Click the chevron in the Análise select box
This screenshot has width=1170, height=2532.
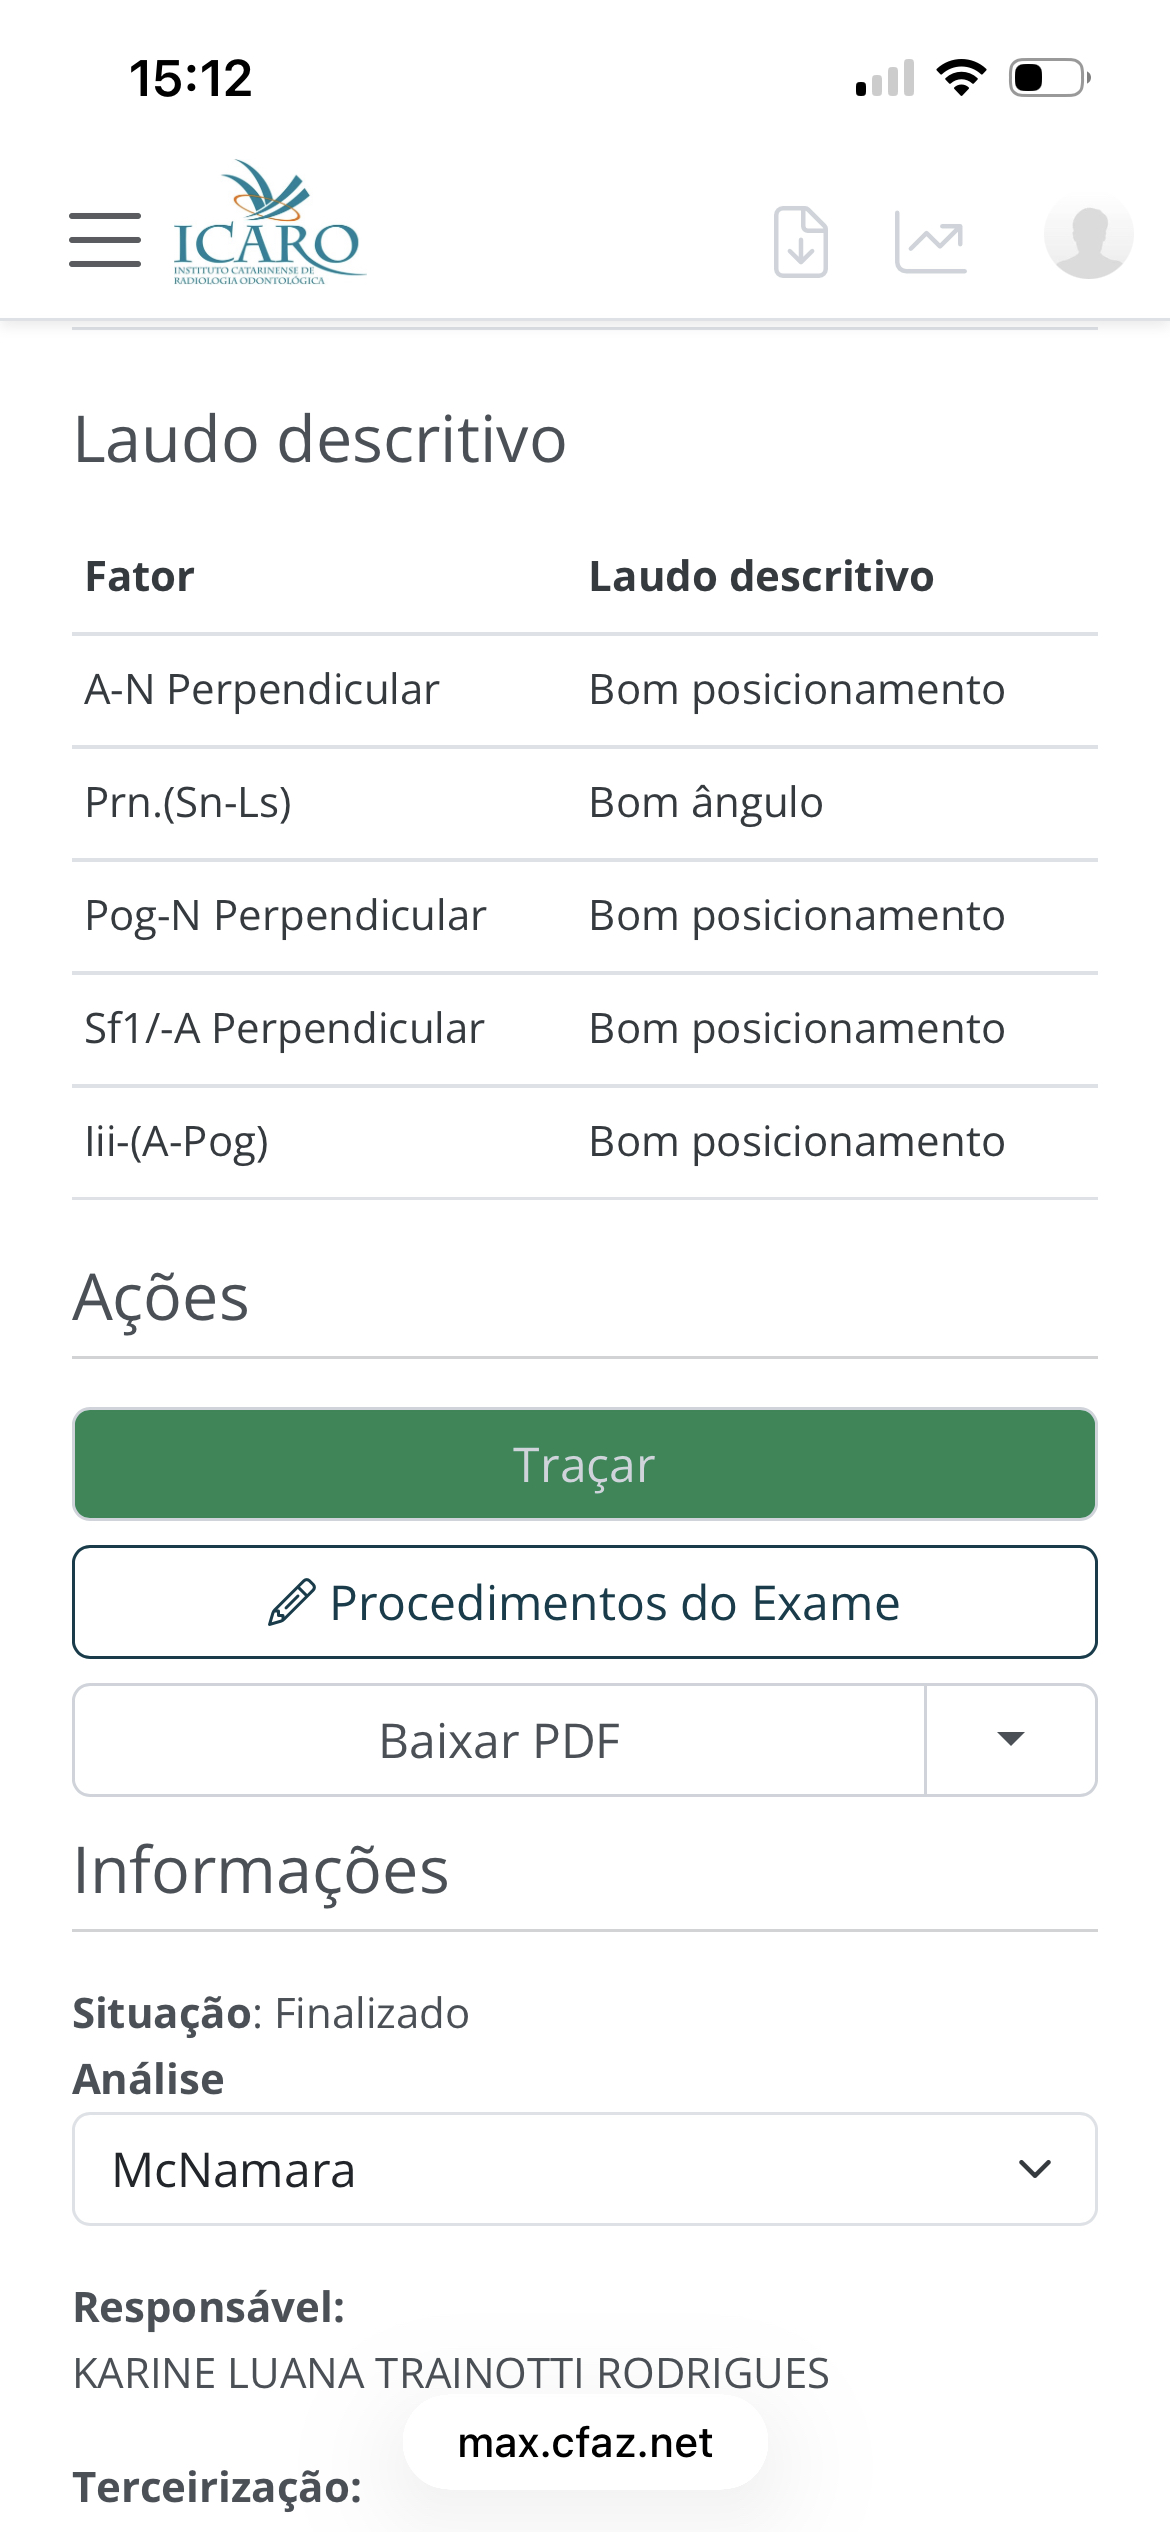(1034, 2170)
